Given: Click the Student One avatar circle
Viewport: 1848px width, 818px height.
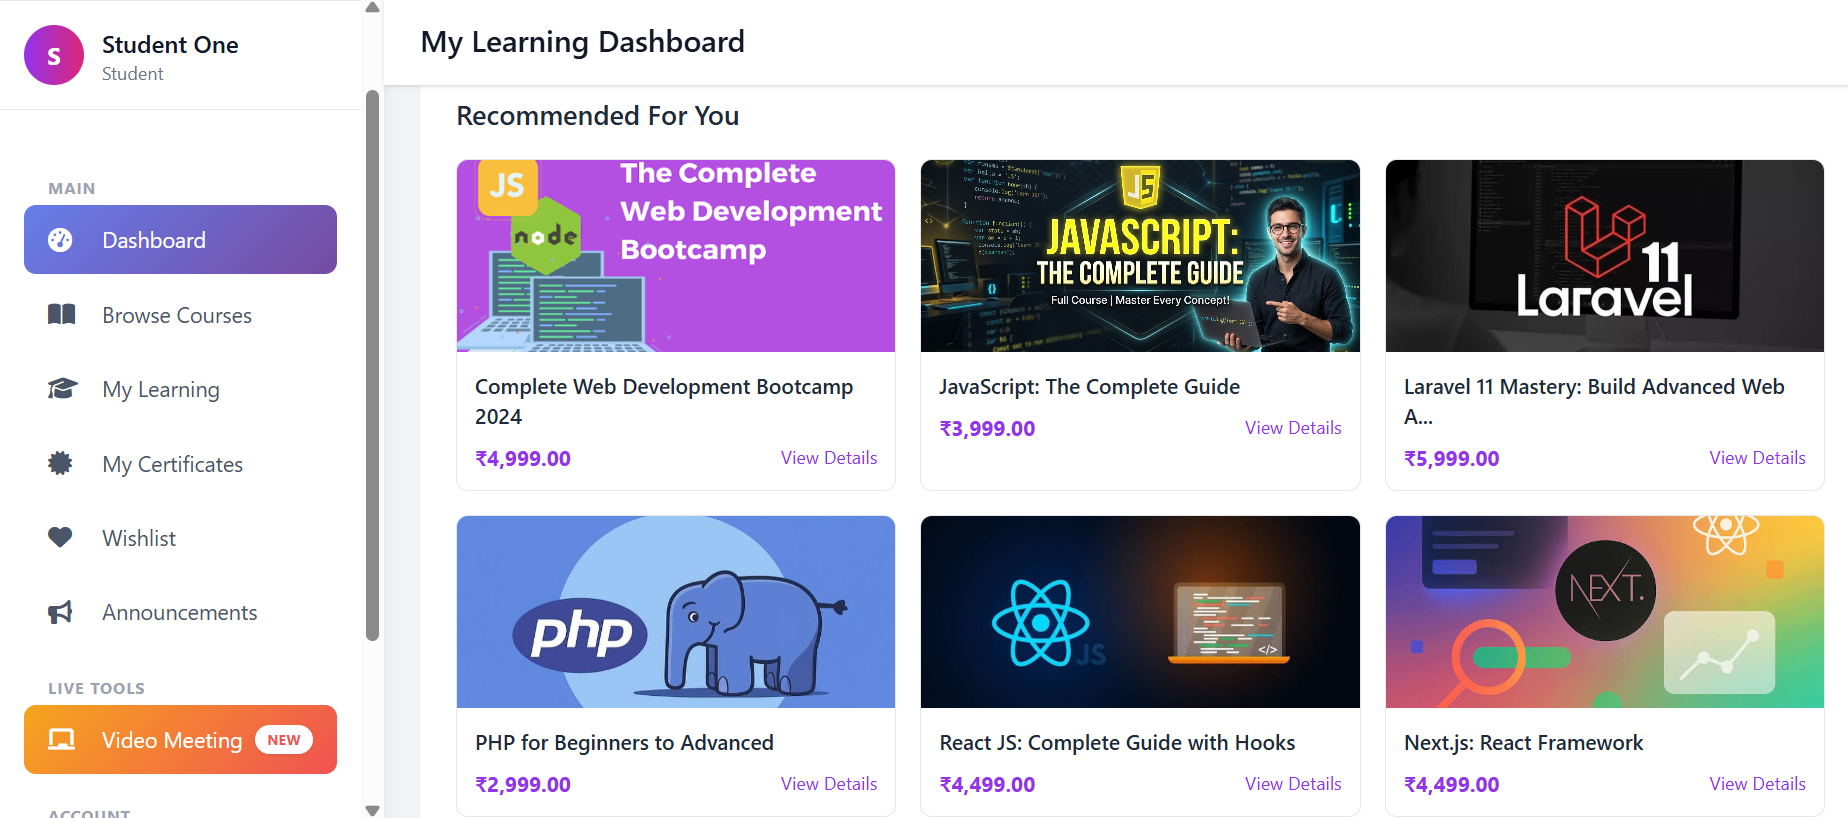Looking at the screenshot, I should click(54, 55).
